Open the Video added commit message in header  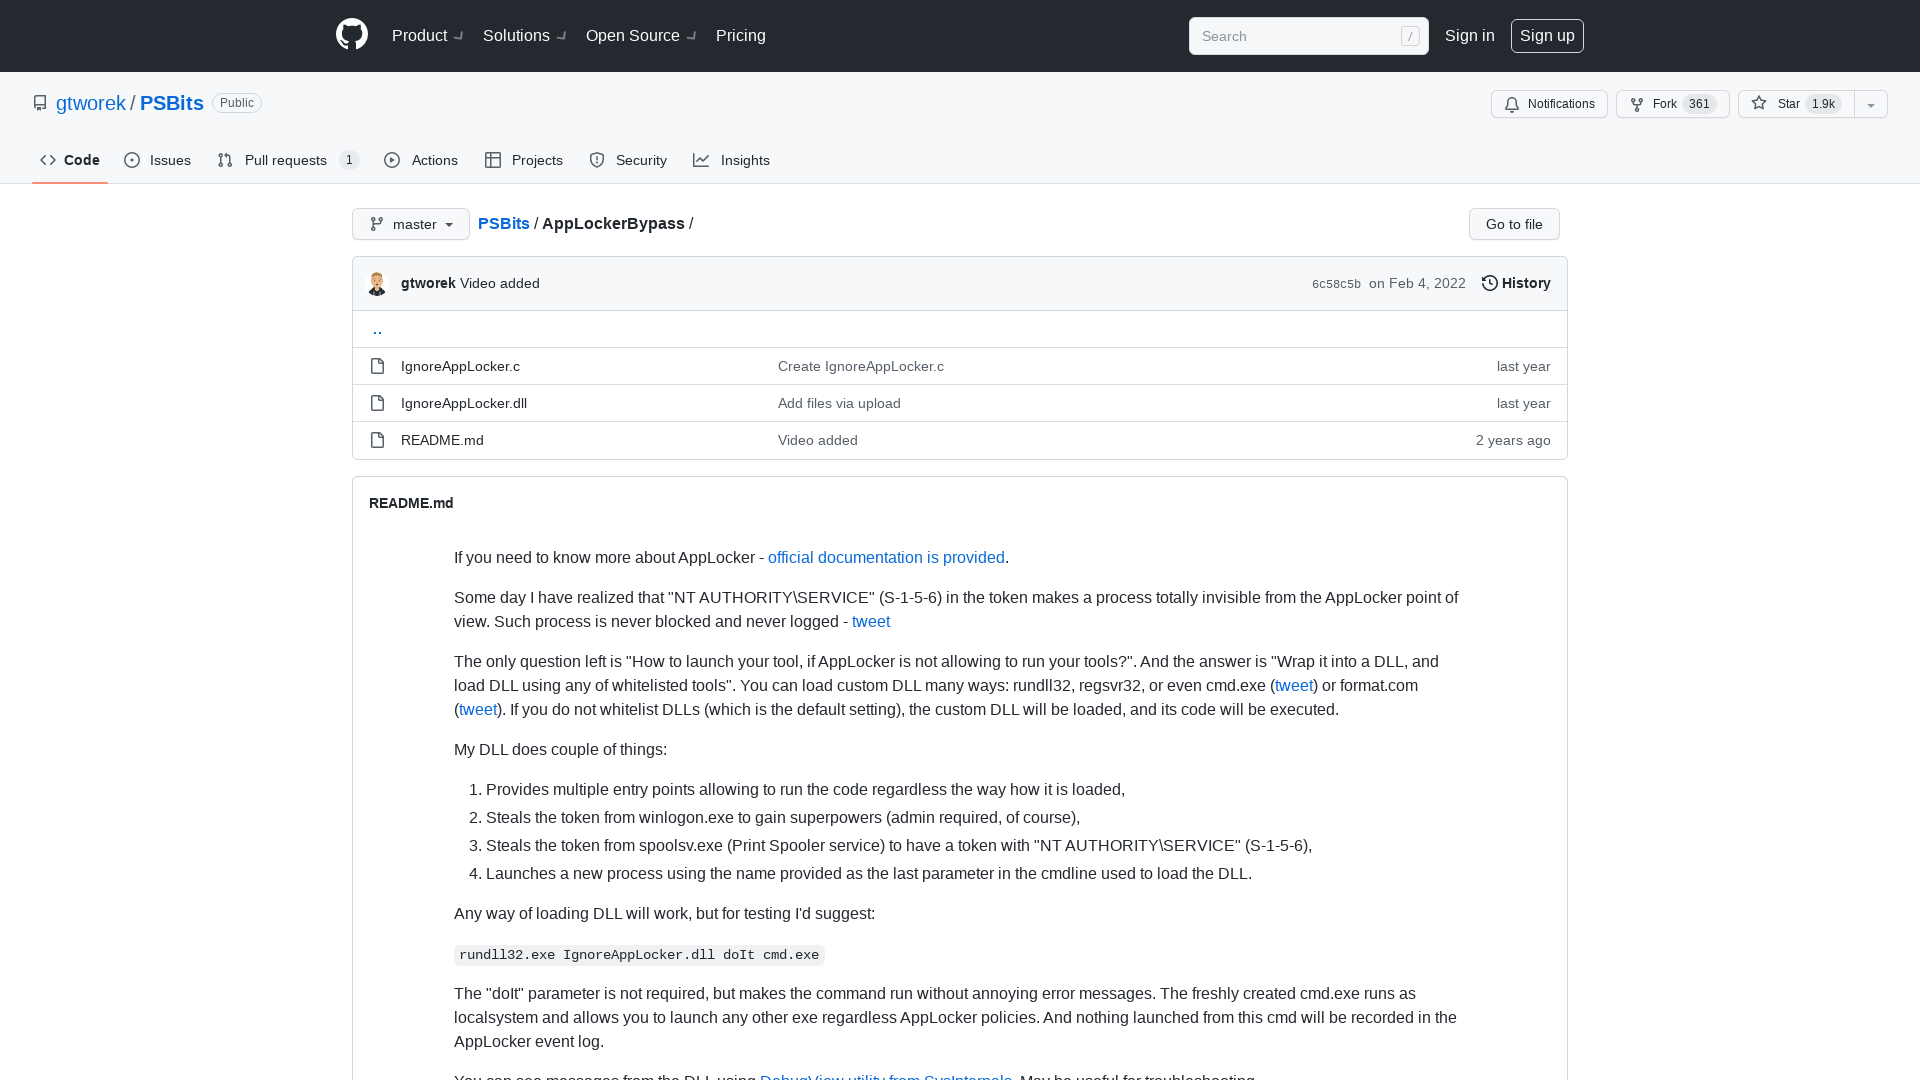coord(500,283)
